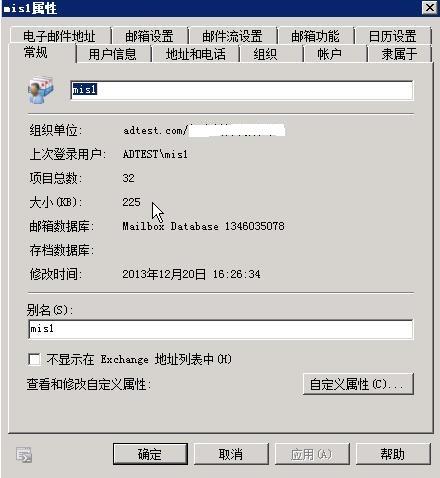
Task: Open the 帐户 tab
Action: point(329,54)
